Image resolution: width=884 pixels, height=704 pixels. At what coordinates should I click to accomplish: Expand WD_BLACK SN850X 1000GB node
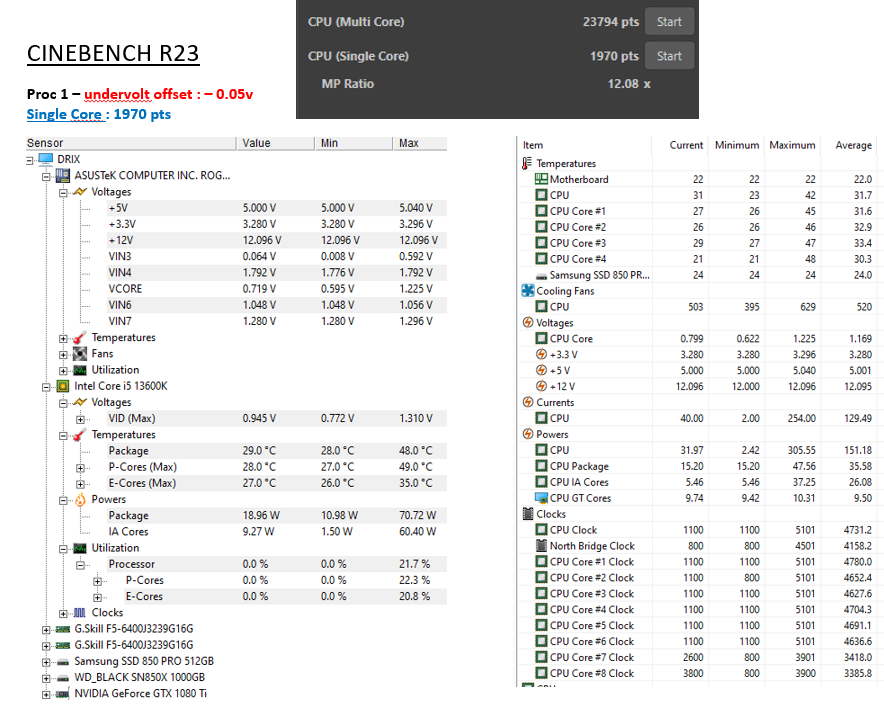pos(46,678)
